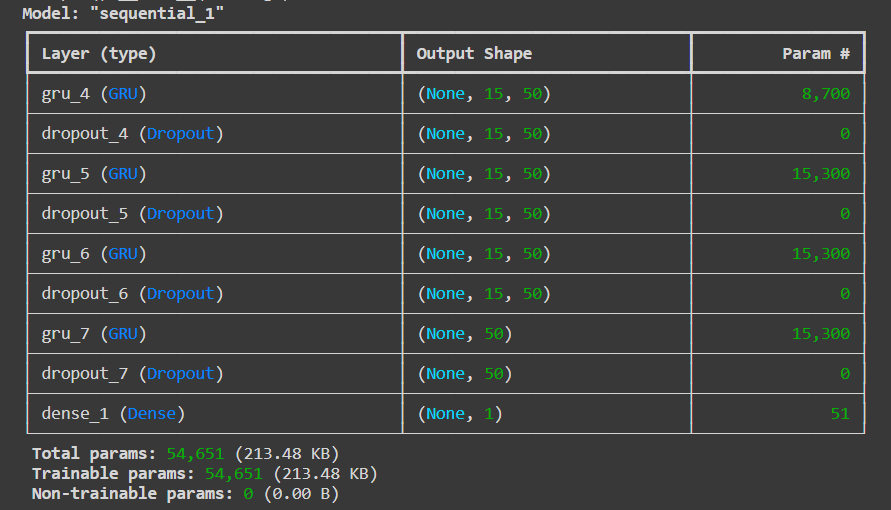
Task: Click the "Layer (type)" column header
Action: pyautogui.click(x=99, y=54)
